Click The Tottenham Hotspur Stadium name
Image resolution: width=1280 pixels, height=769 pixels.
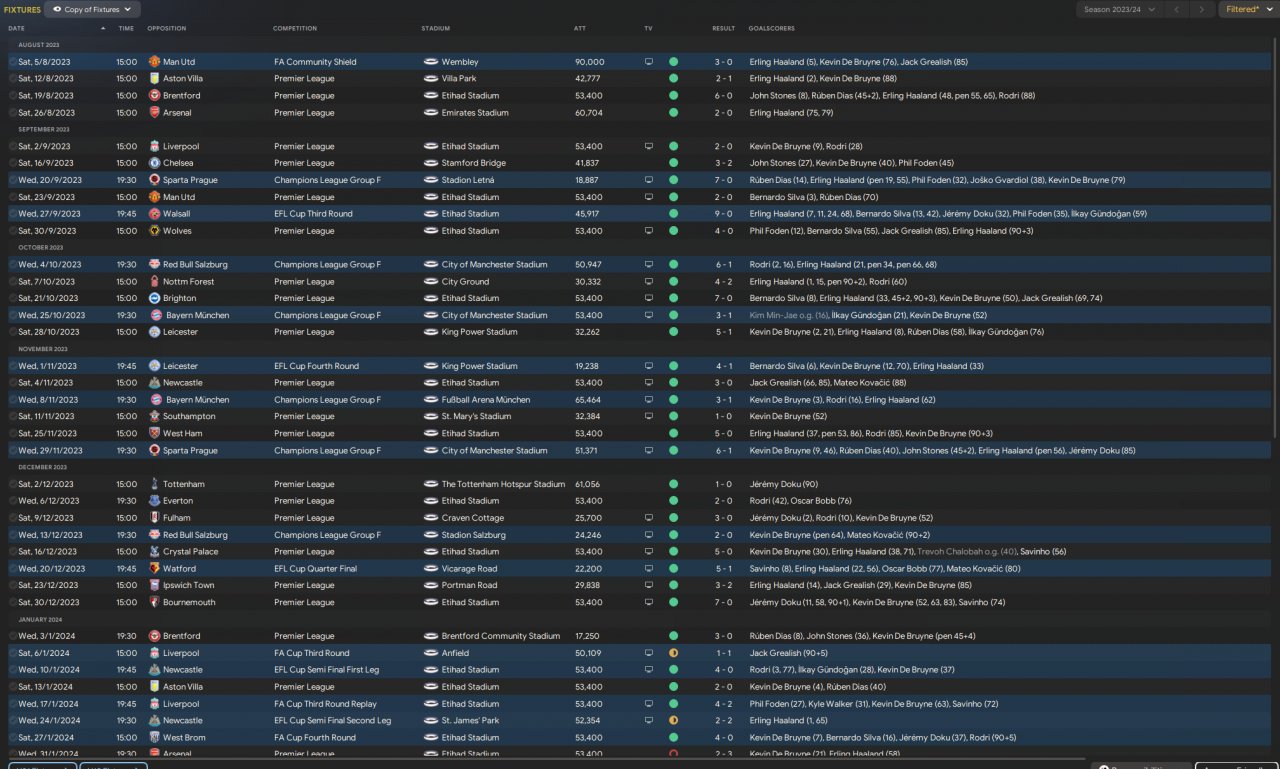coord(503,484)
